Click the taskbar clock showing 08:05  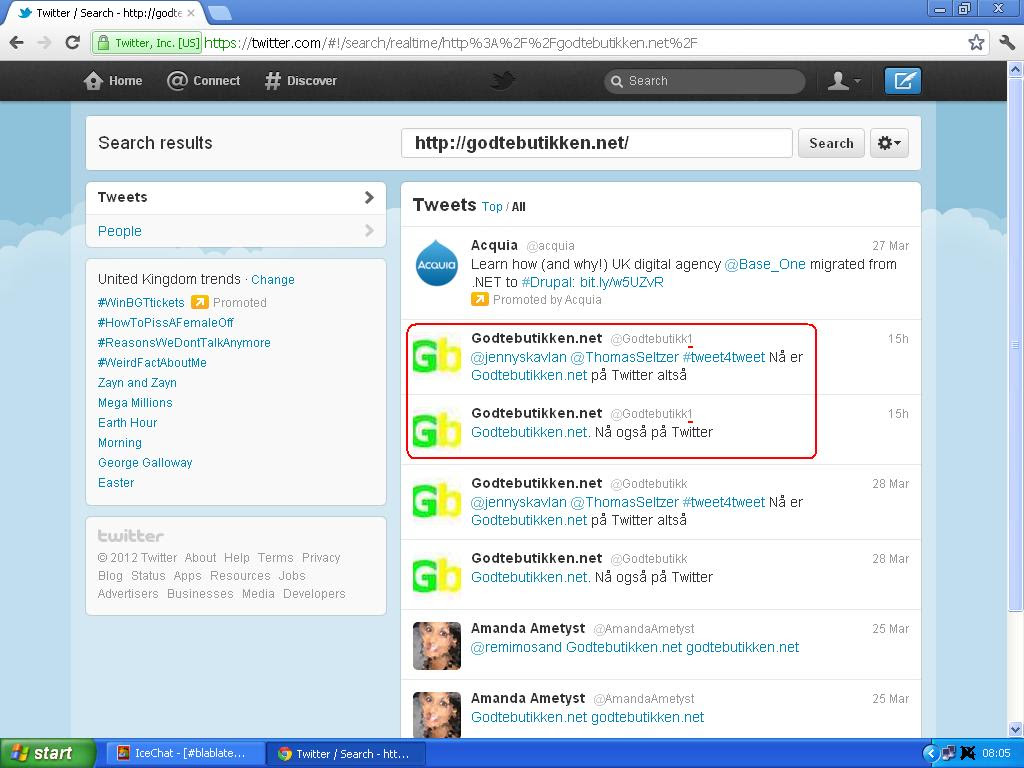996,754
